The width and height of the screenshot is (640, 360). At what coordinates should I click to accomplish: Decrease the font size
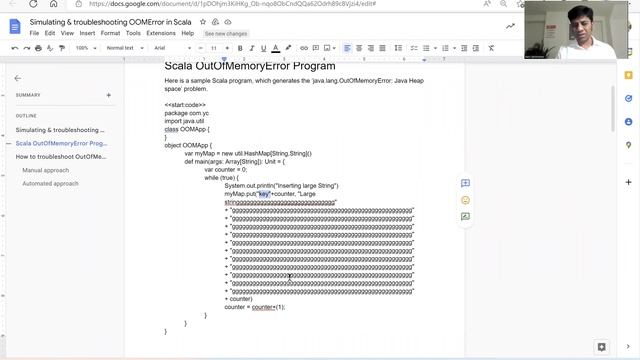pos(200,48)
